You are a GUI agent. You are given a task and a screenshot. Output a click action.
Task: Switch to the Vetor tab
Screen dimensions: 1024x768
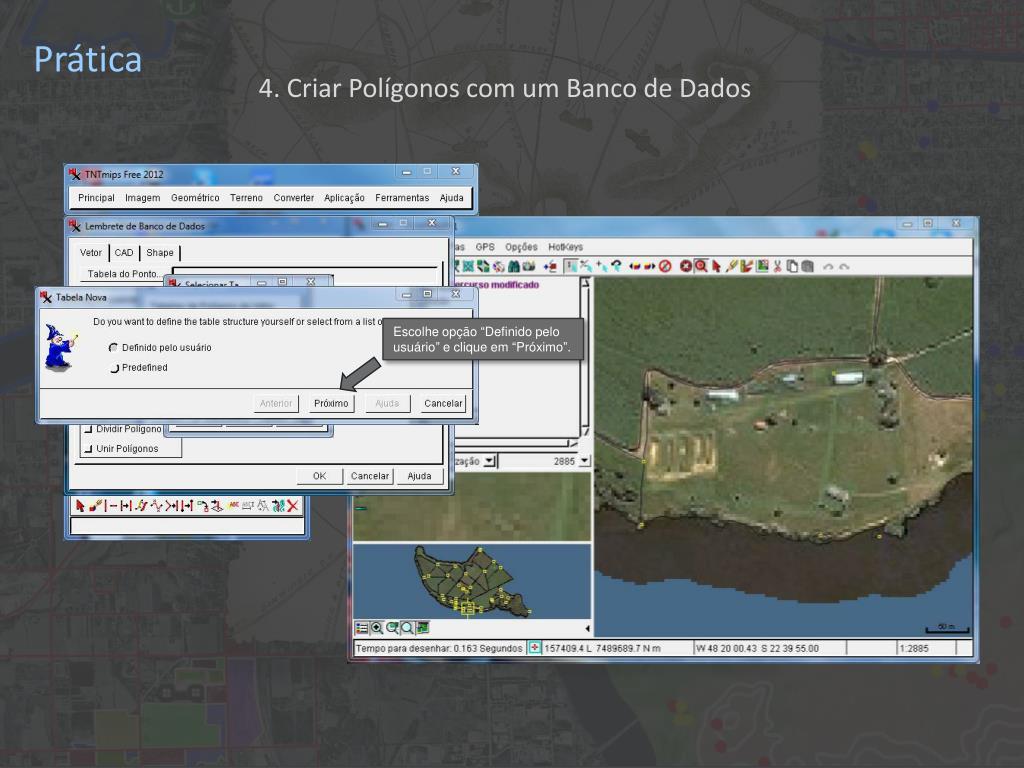pyautogui.click(x=91, y=253)
